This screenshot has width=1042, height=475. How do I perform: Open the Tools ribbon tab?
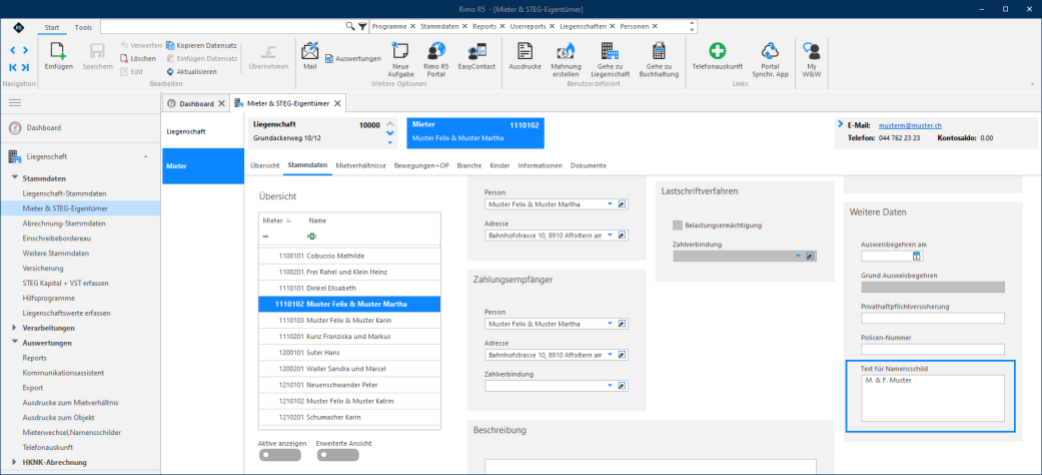(x=84, y=27)
